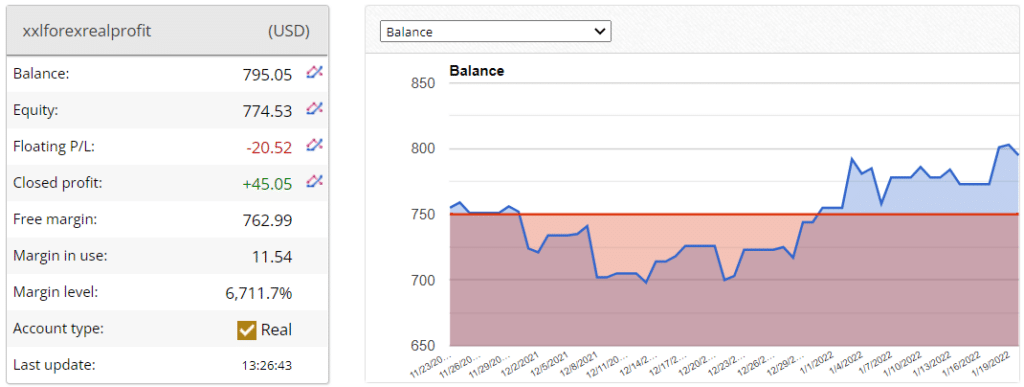Click the bold Balance chart title
Image resolution: width=1024 pixels, height=387 pixels.
tap(477, 71)
